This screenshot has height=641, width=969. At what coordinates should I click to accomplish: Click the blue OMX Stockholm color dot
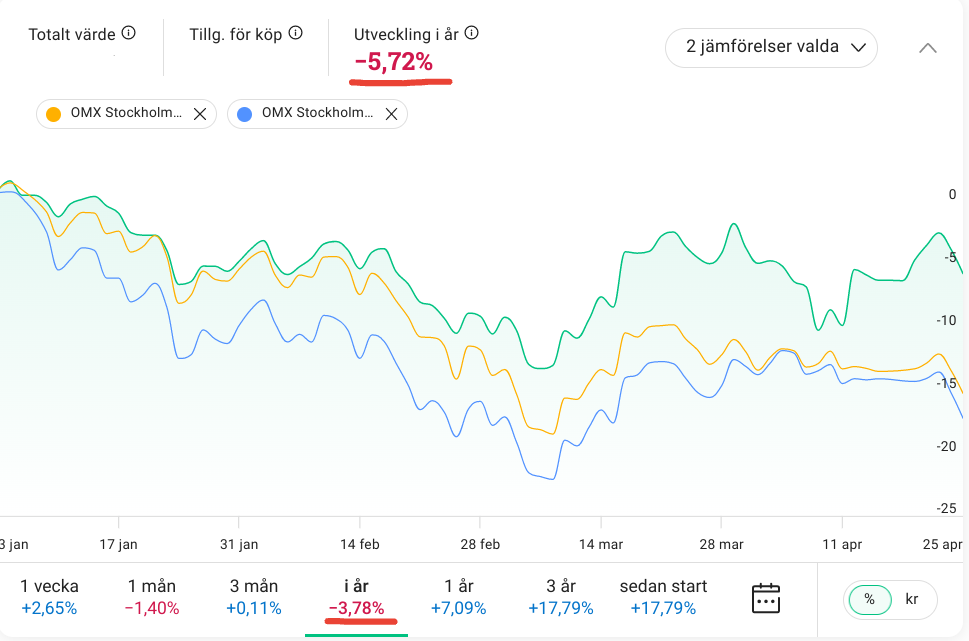point(245,114)
